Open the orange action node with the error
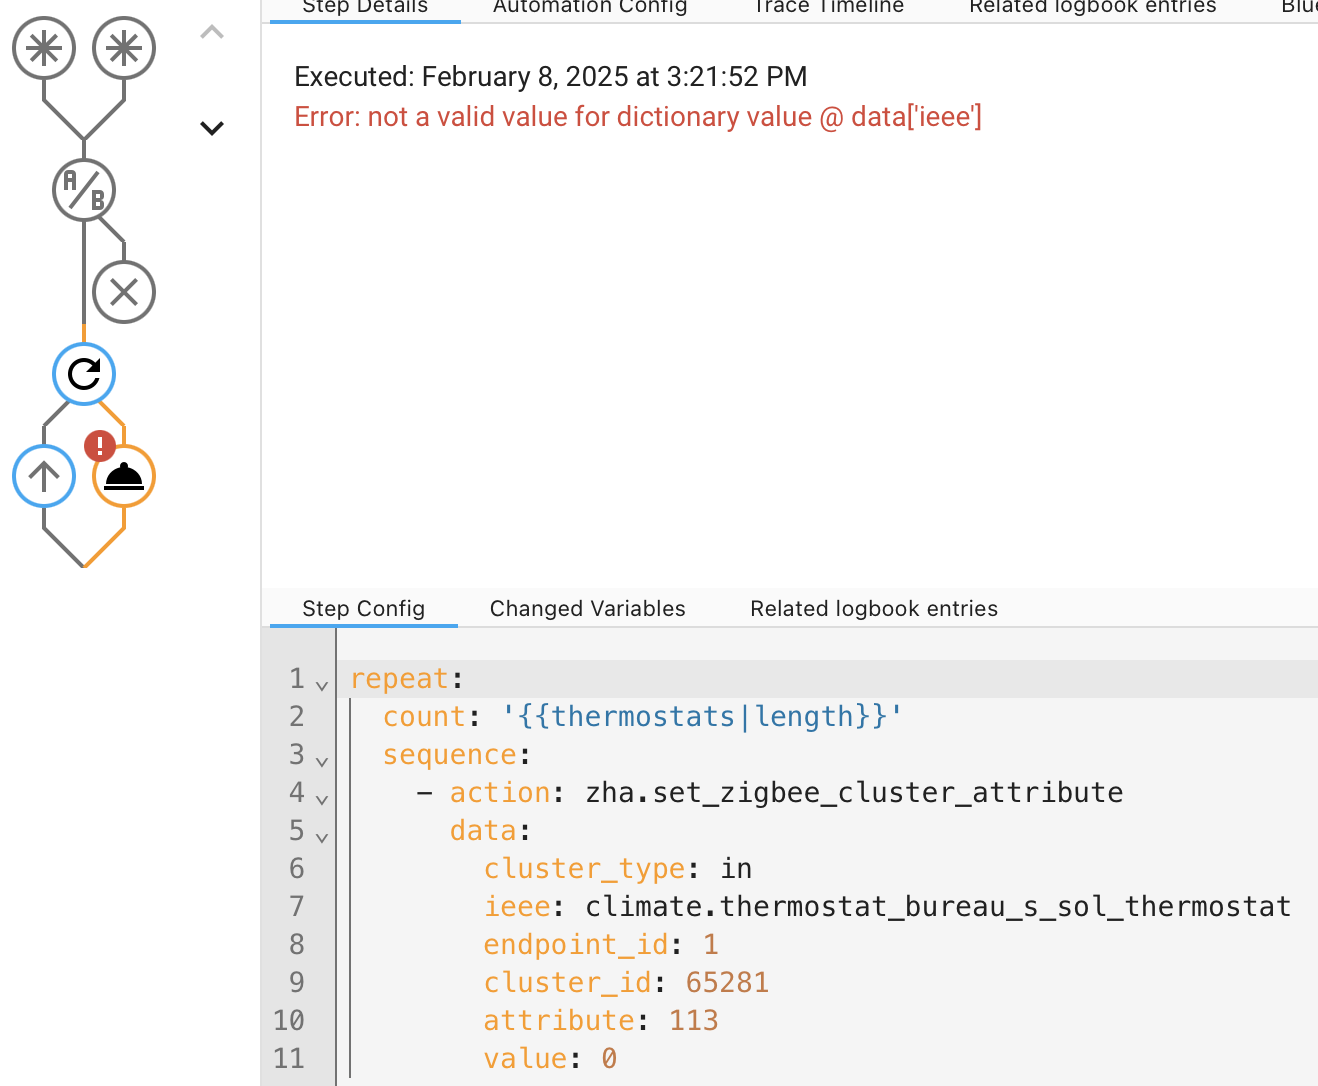1318x1086 pixels. (x=125, y=478)
